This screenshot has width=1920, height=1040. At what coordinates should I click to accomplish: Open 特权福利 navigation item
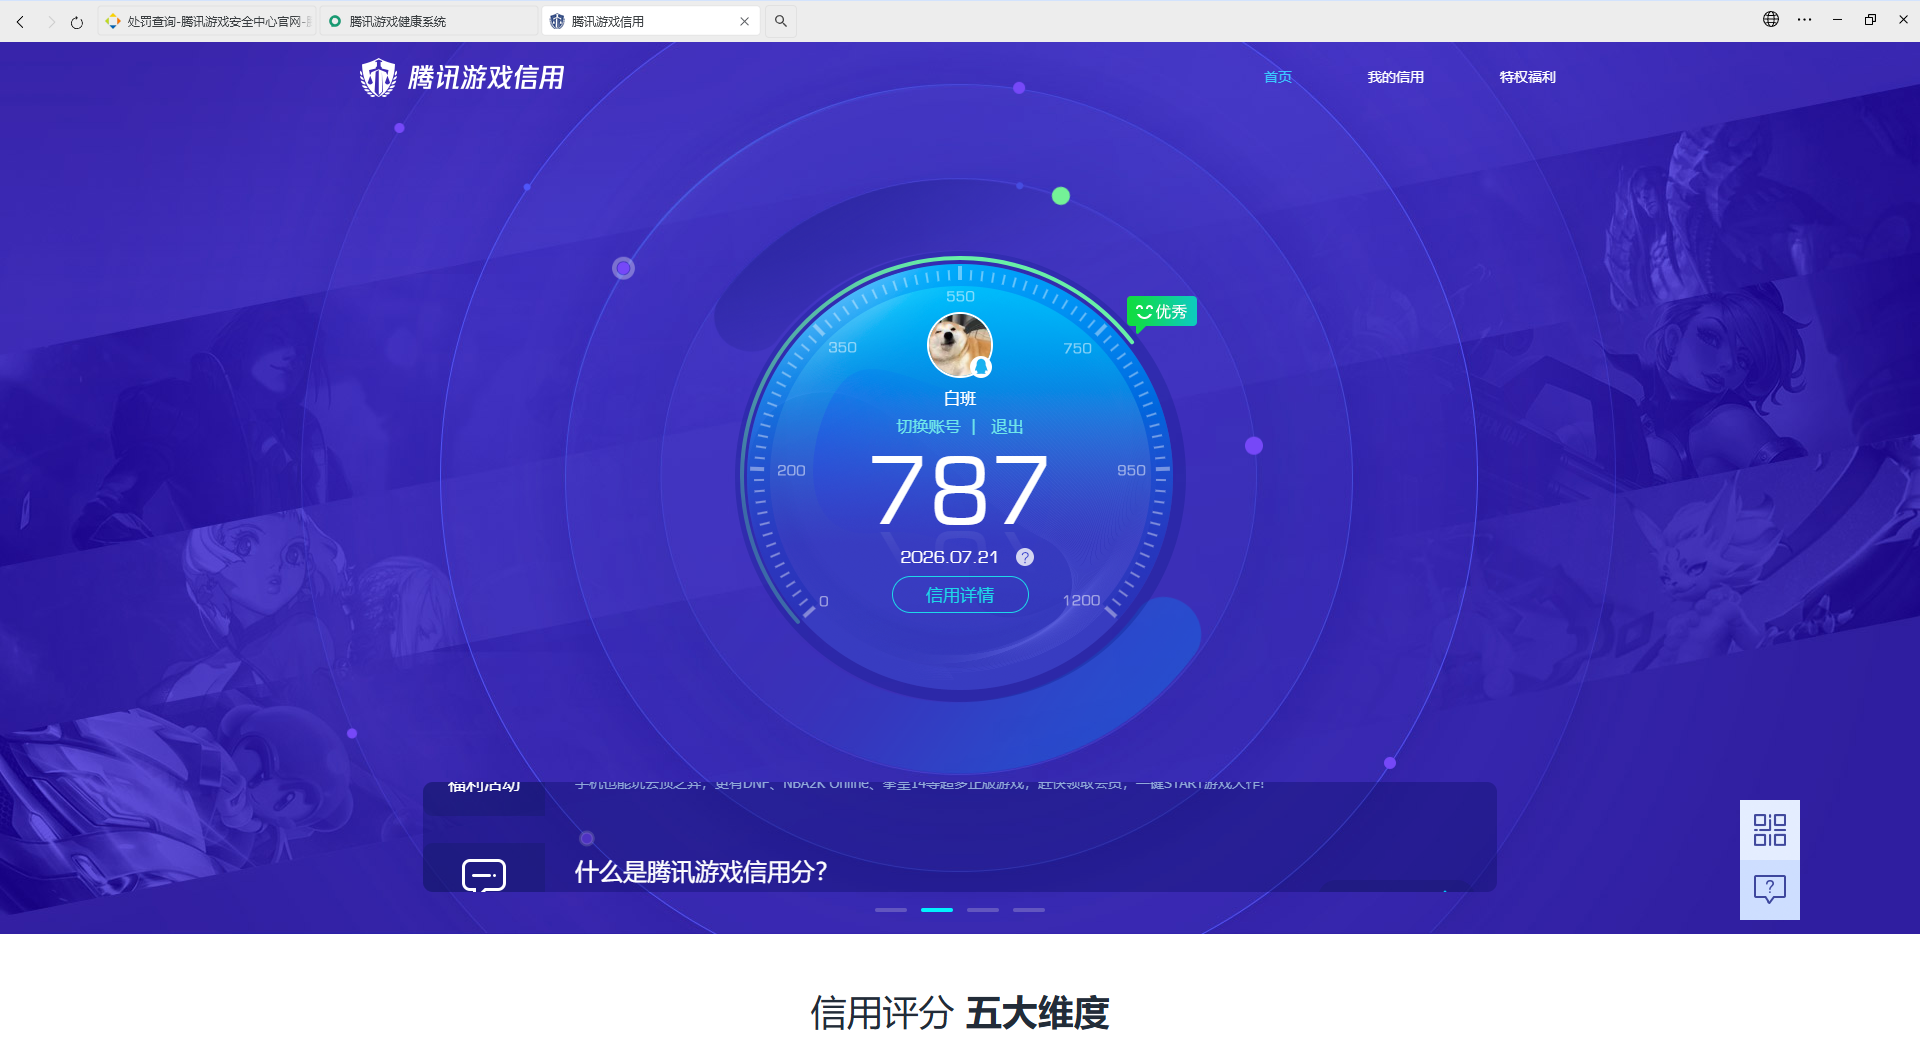[x=1528, y=77]
